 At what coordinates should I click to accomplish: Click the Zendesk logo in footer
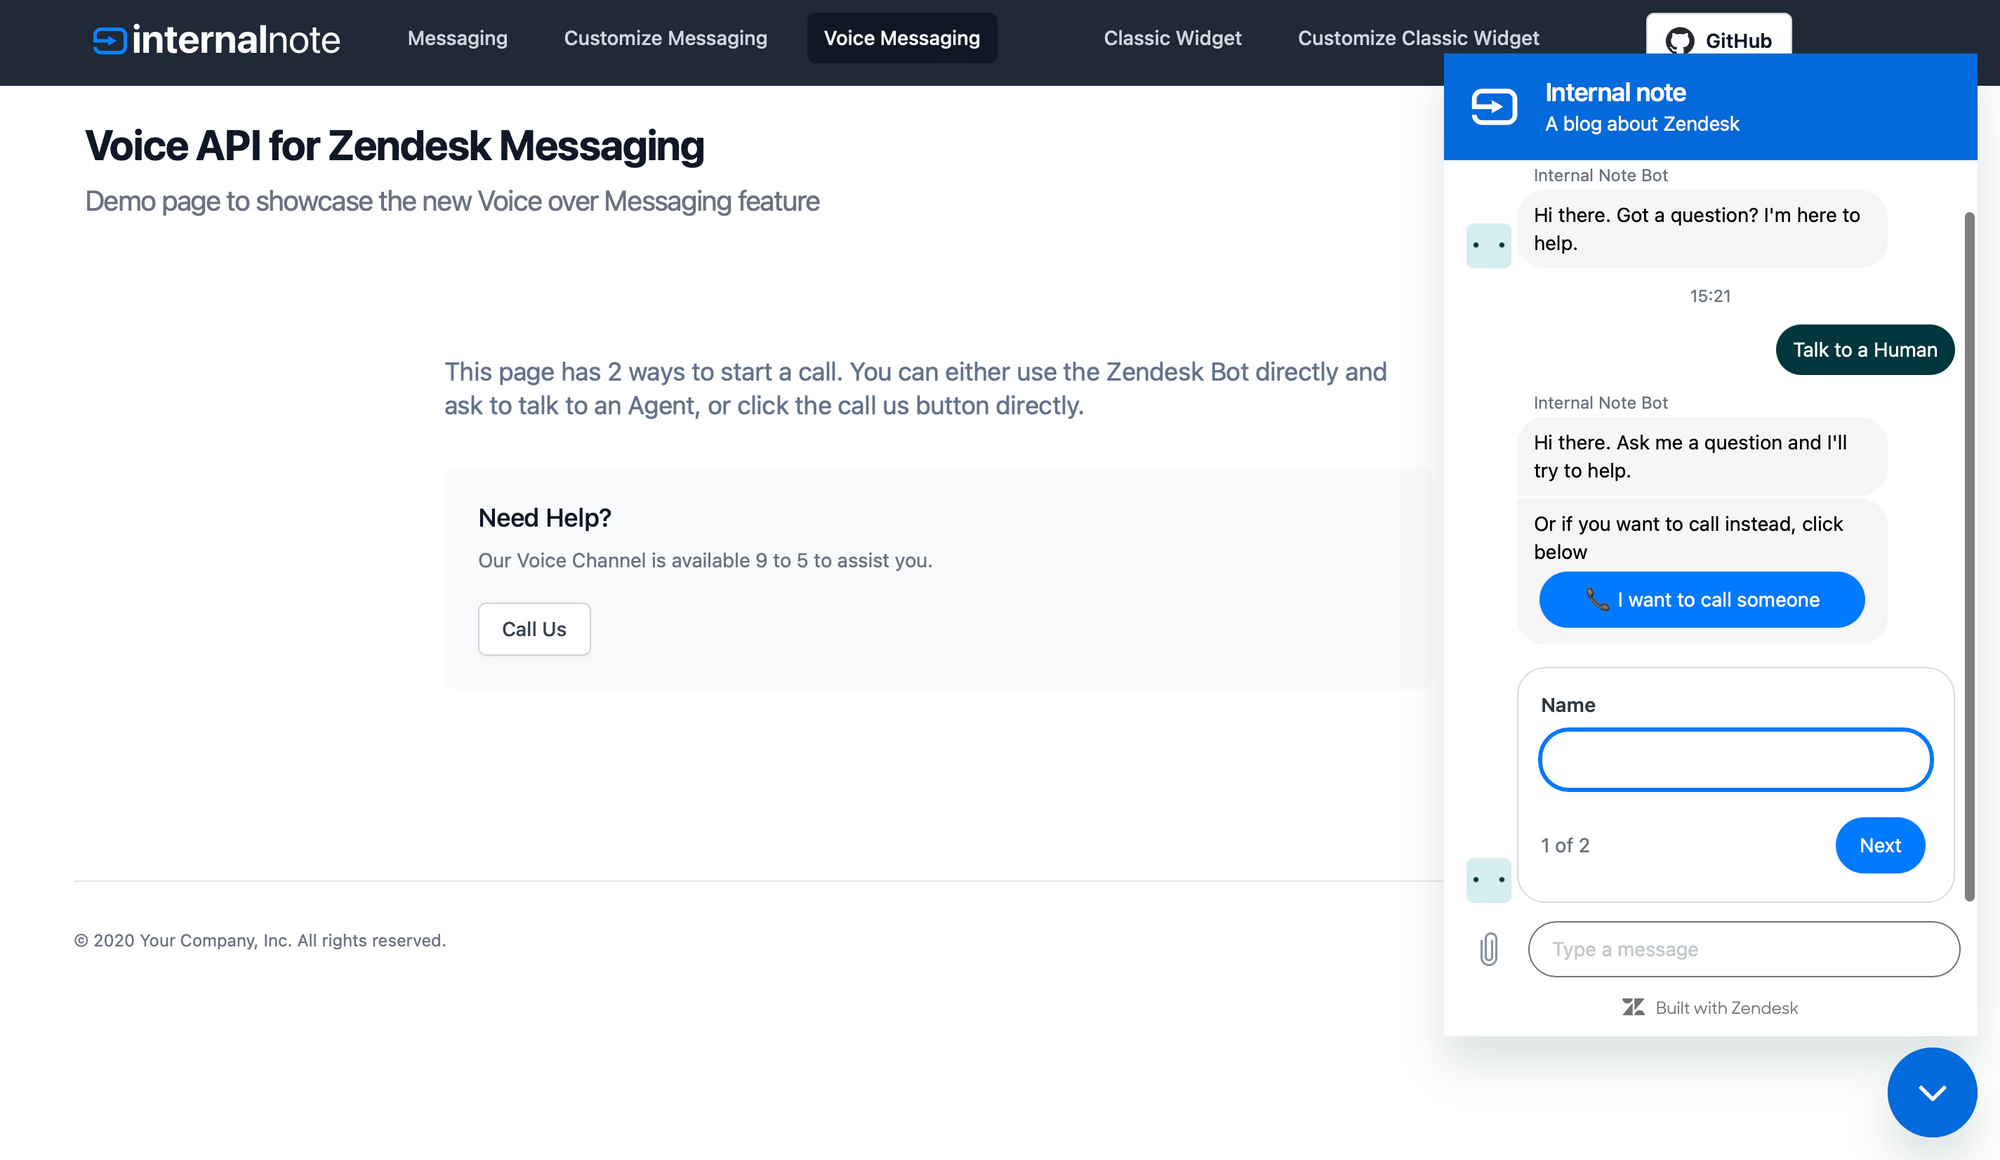1633,1007
